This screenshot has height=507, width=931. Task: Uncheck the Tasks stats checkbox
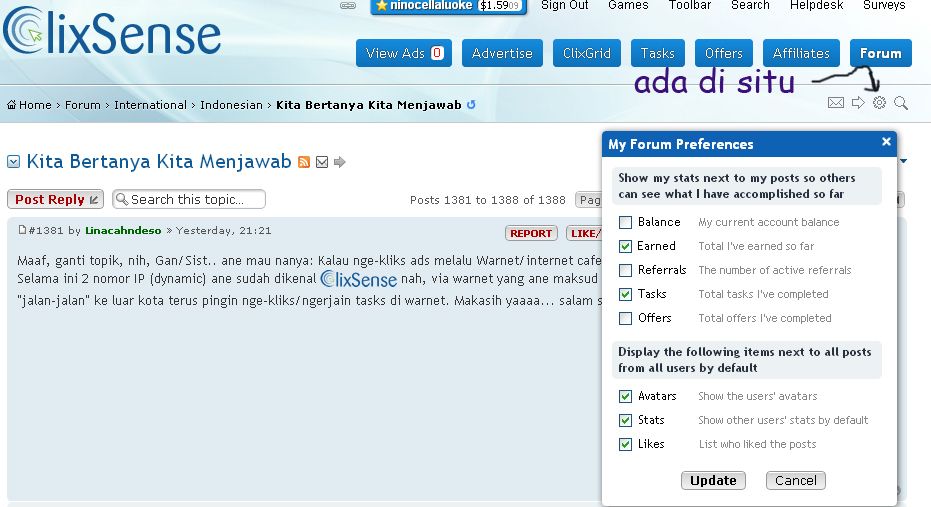click(x=625, y=294)
